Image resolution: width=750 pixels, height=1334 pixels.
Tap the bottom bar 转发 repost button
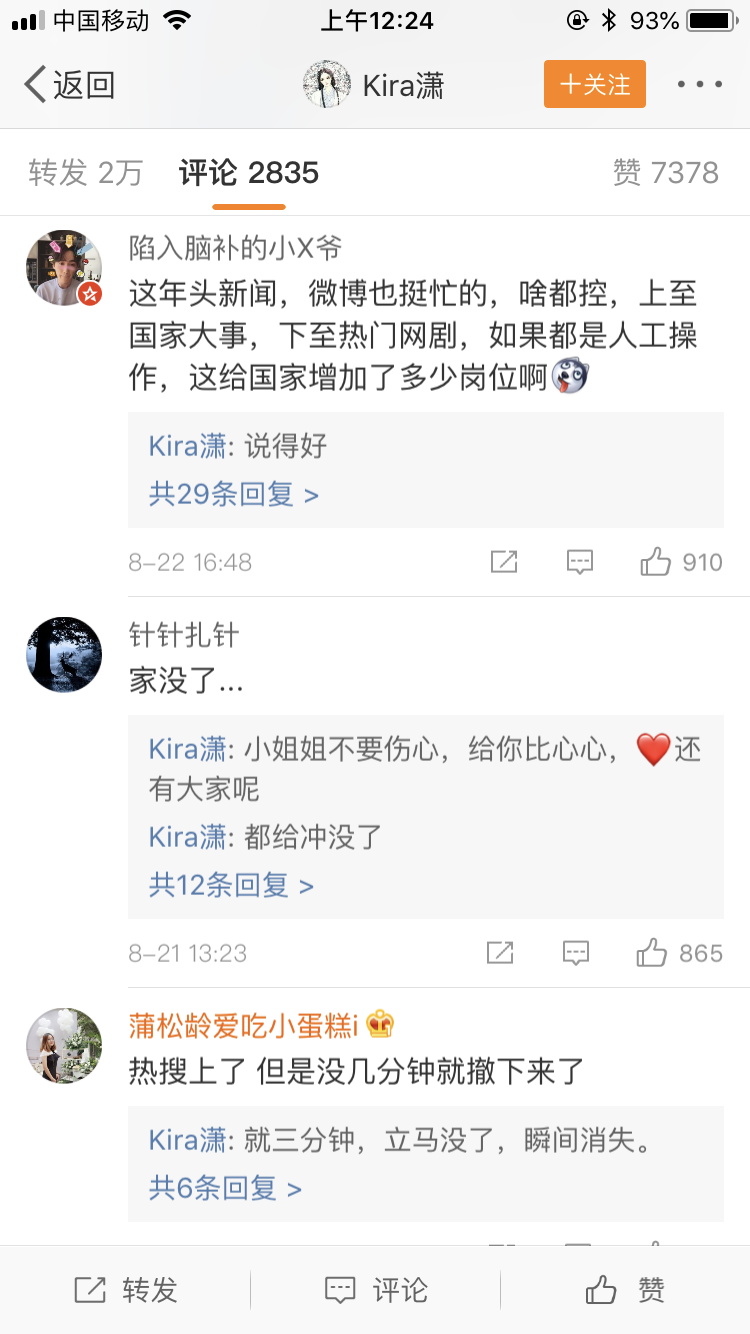pos(126,1290)
